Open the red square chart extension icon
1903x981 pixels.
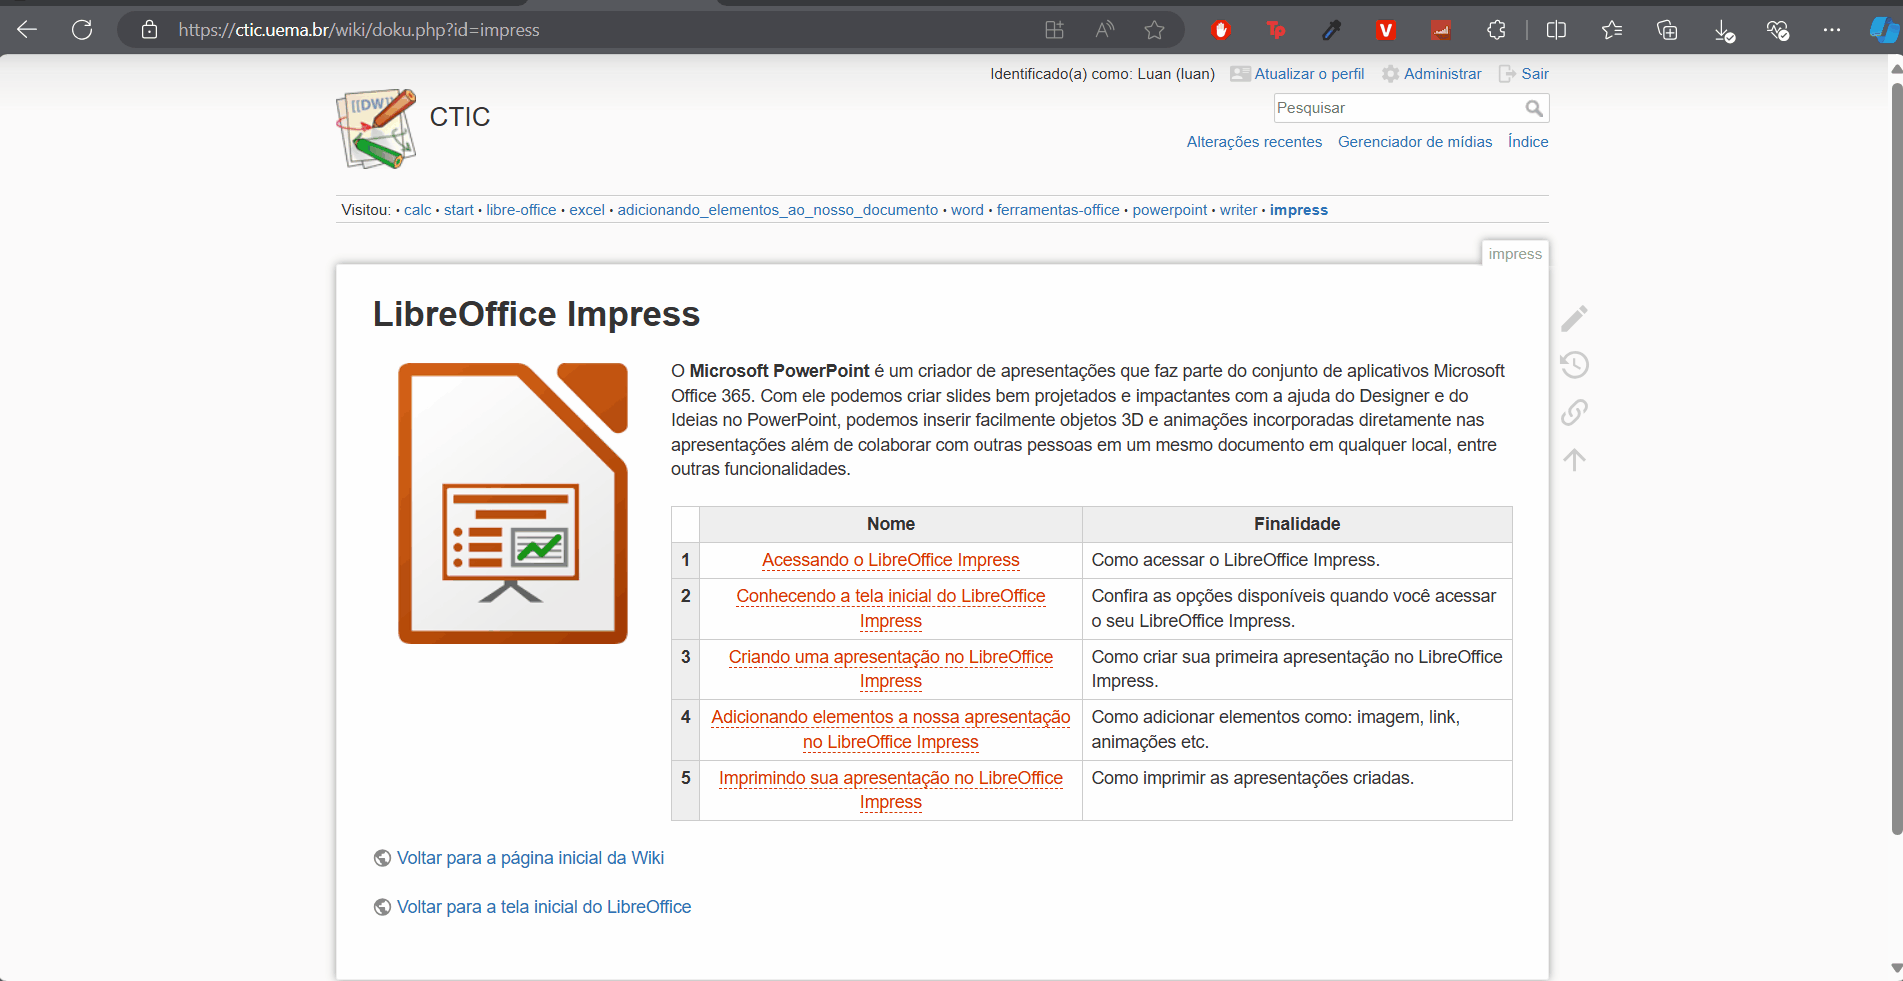(x=1440, y=30)
